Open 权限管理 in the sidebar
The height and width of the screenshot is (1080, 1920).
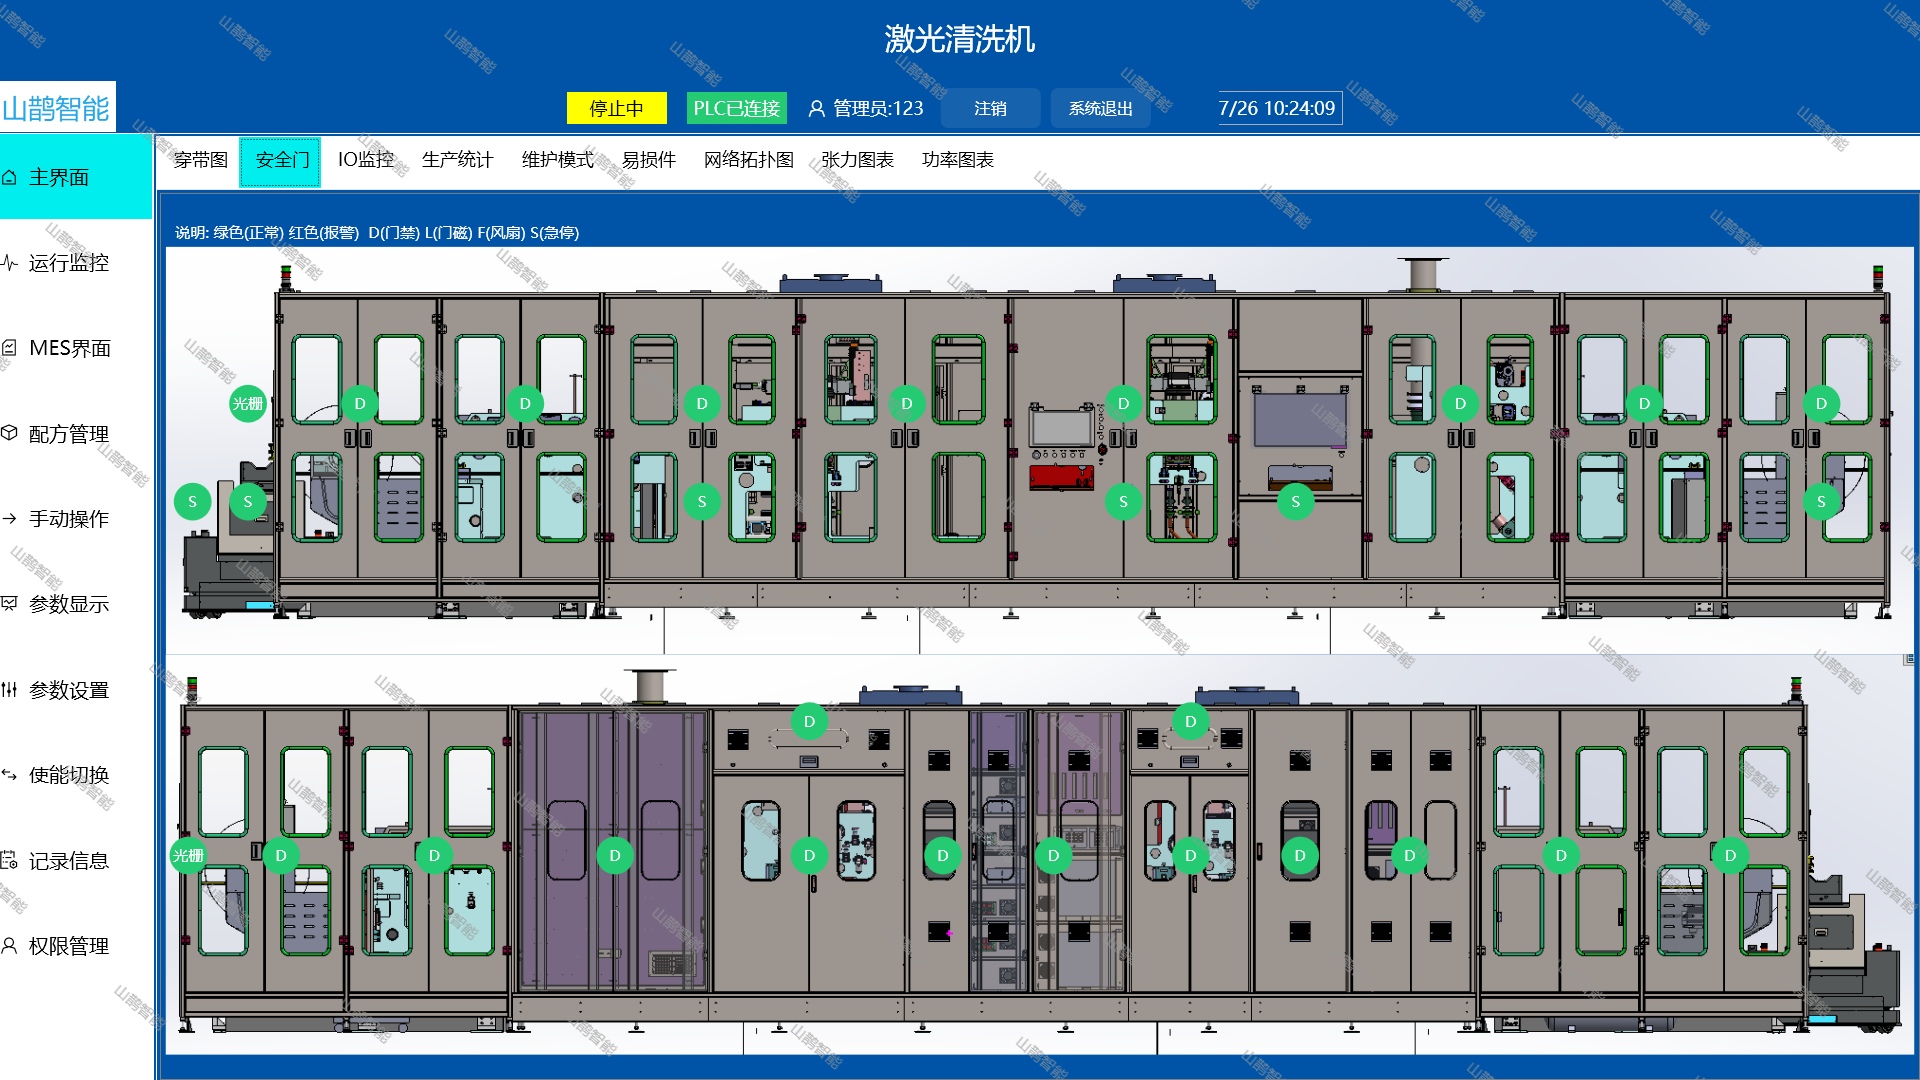tap(68, 946)
